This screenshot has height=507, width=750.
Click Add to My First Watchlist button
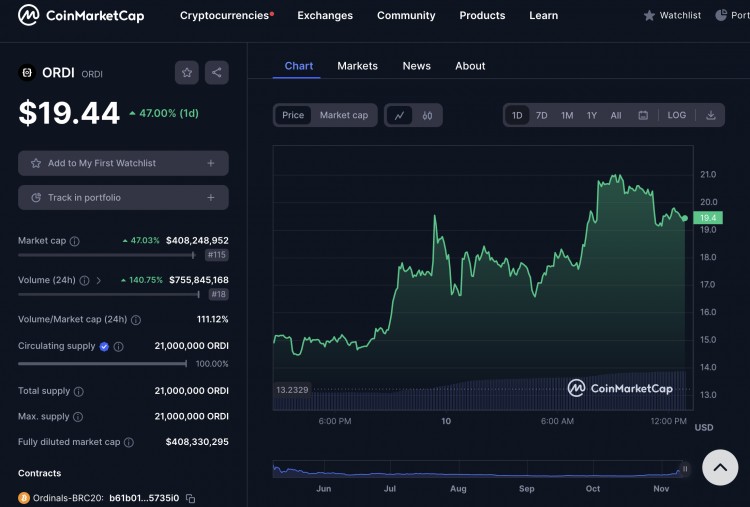[x=123, y=163]
